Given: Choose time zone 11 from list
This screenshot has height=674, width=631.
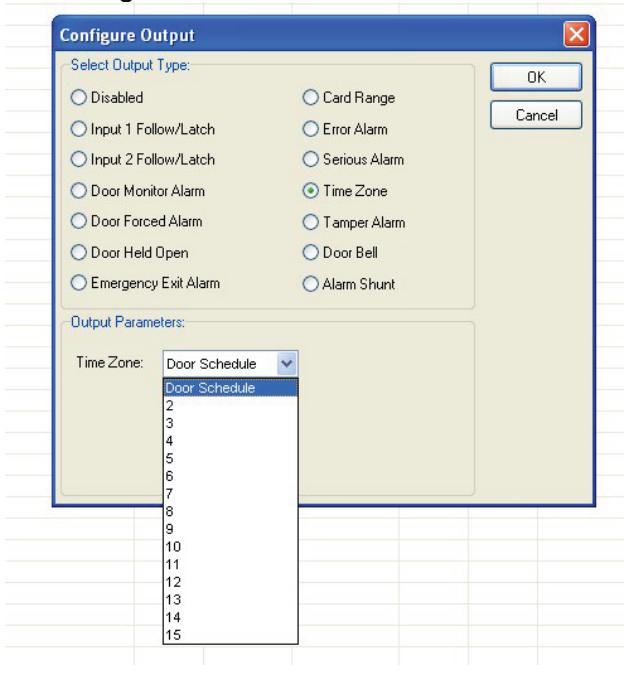Looking at the screenshot, I should 230,564.
